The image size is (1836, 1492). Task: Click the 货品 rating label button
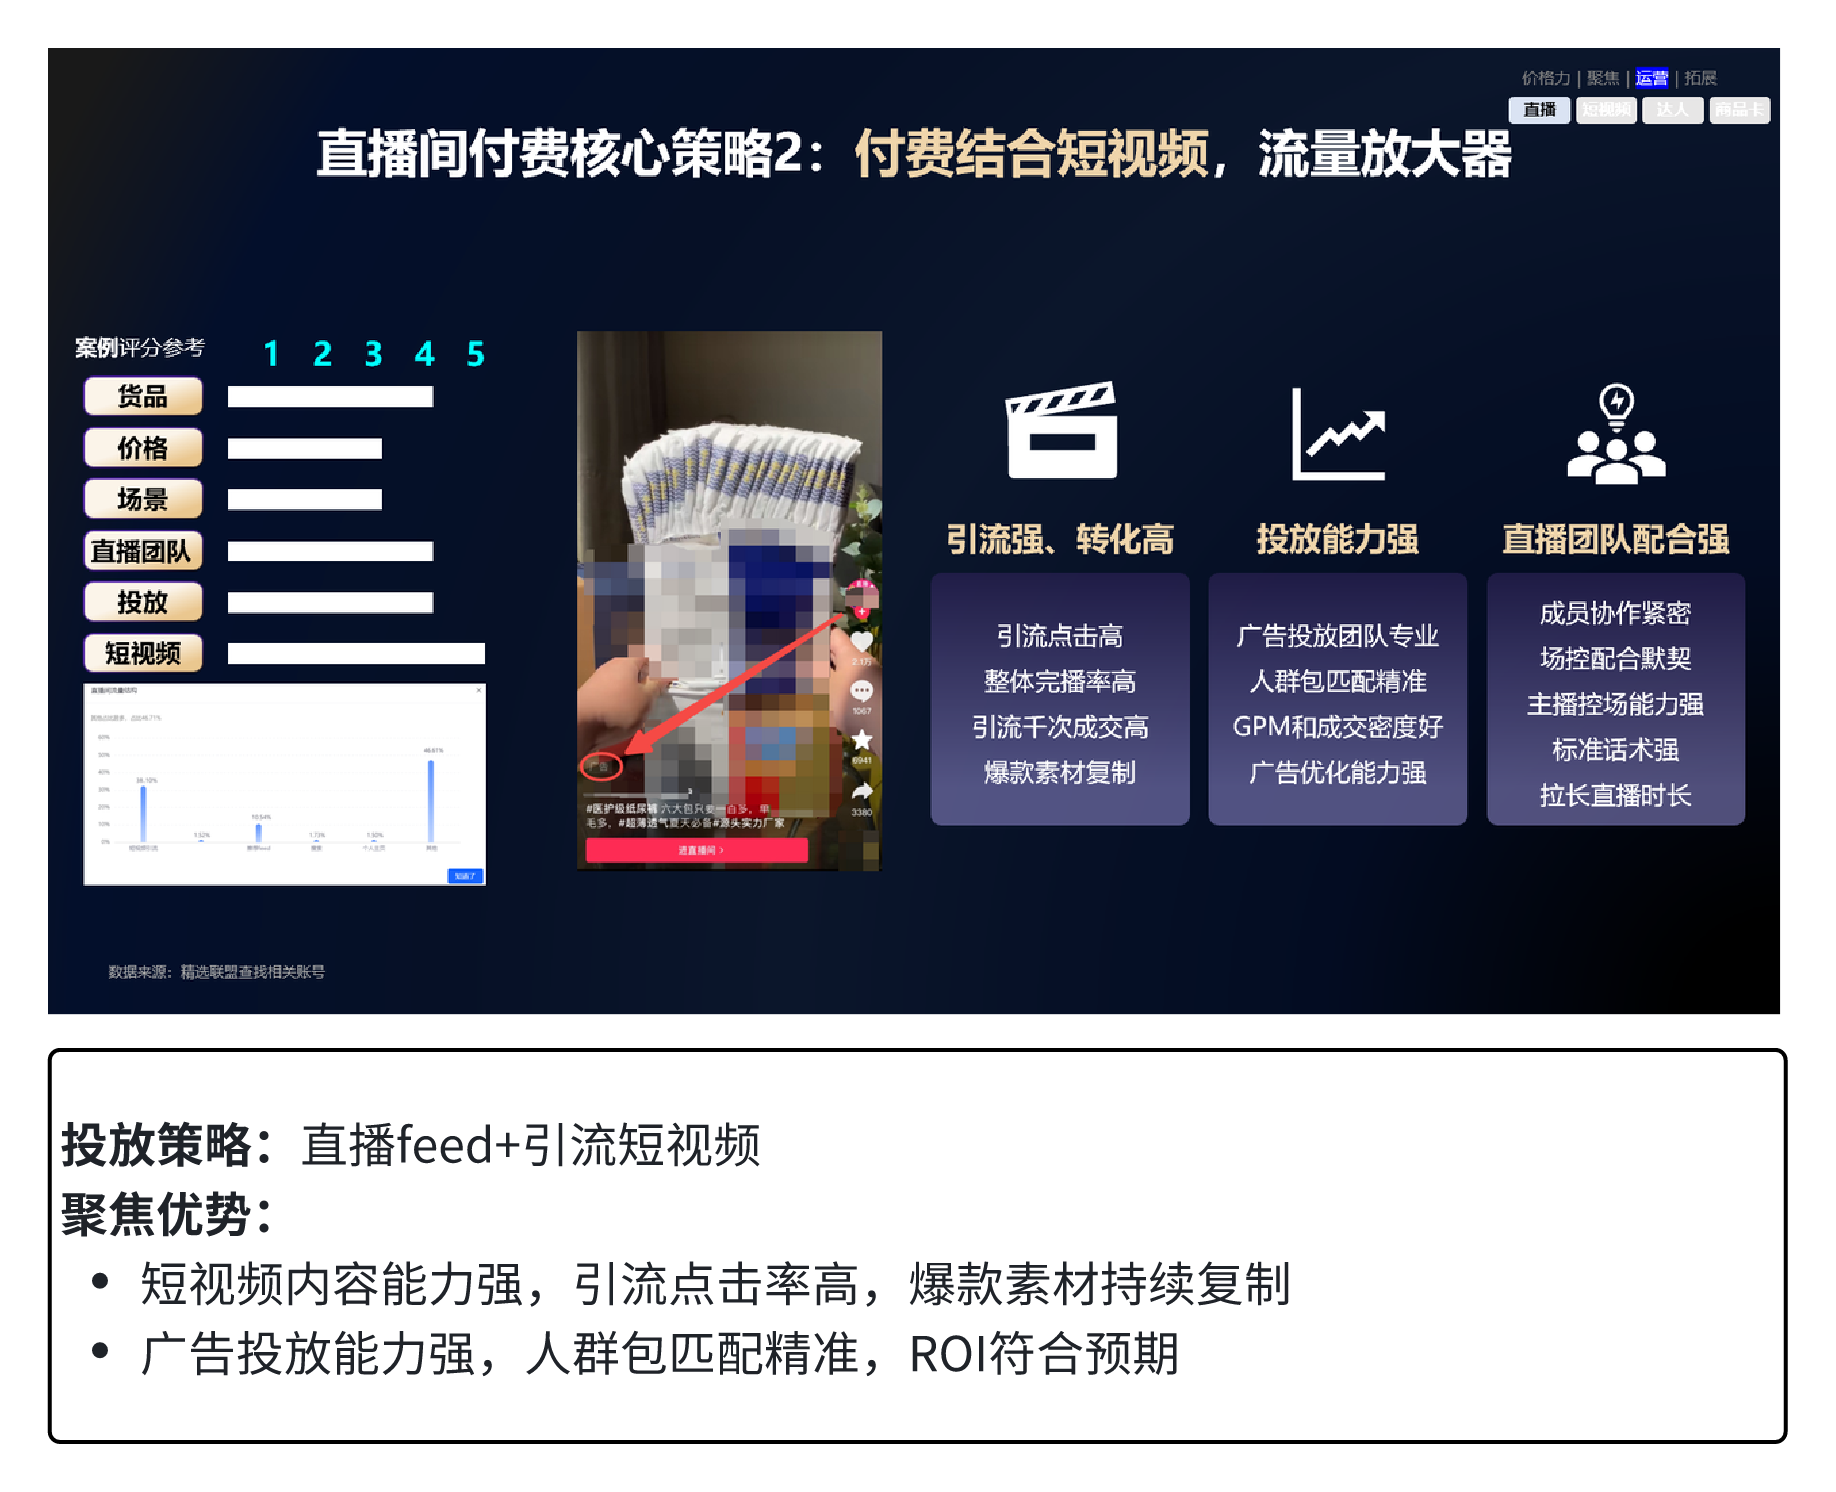(x=143, y=397)
